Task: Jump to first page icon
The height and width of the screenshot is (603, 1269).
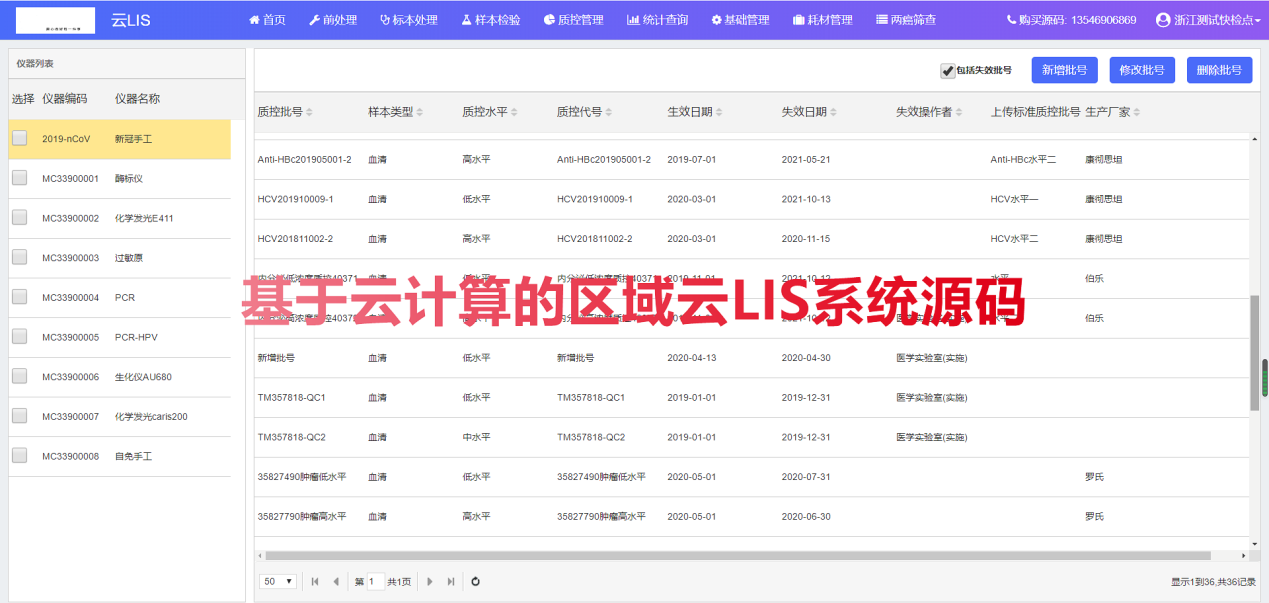Action: pos(315,581)
